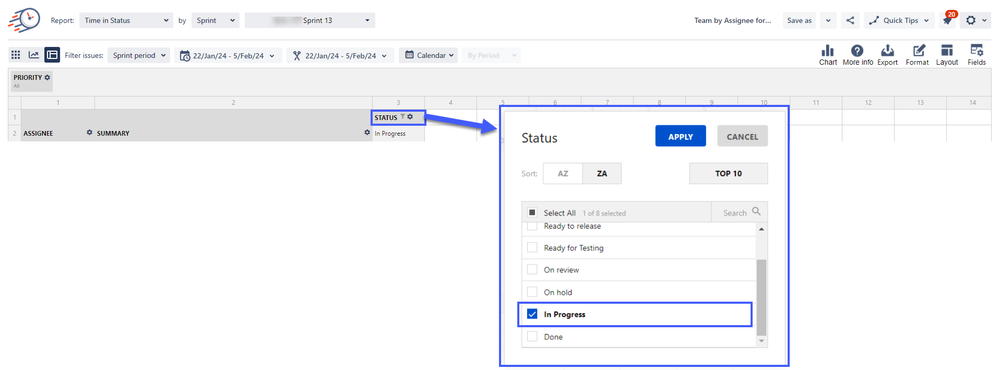Image resolution: width=999 pixels, height=370 pixels.
Task: Open STATUS column gear settings
Action: (x=410, y=117)
